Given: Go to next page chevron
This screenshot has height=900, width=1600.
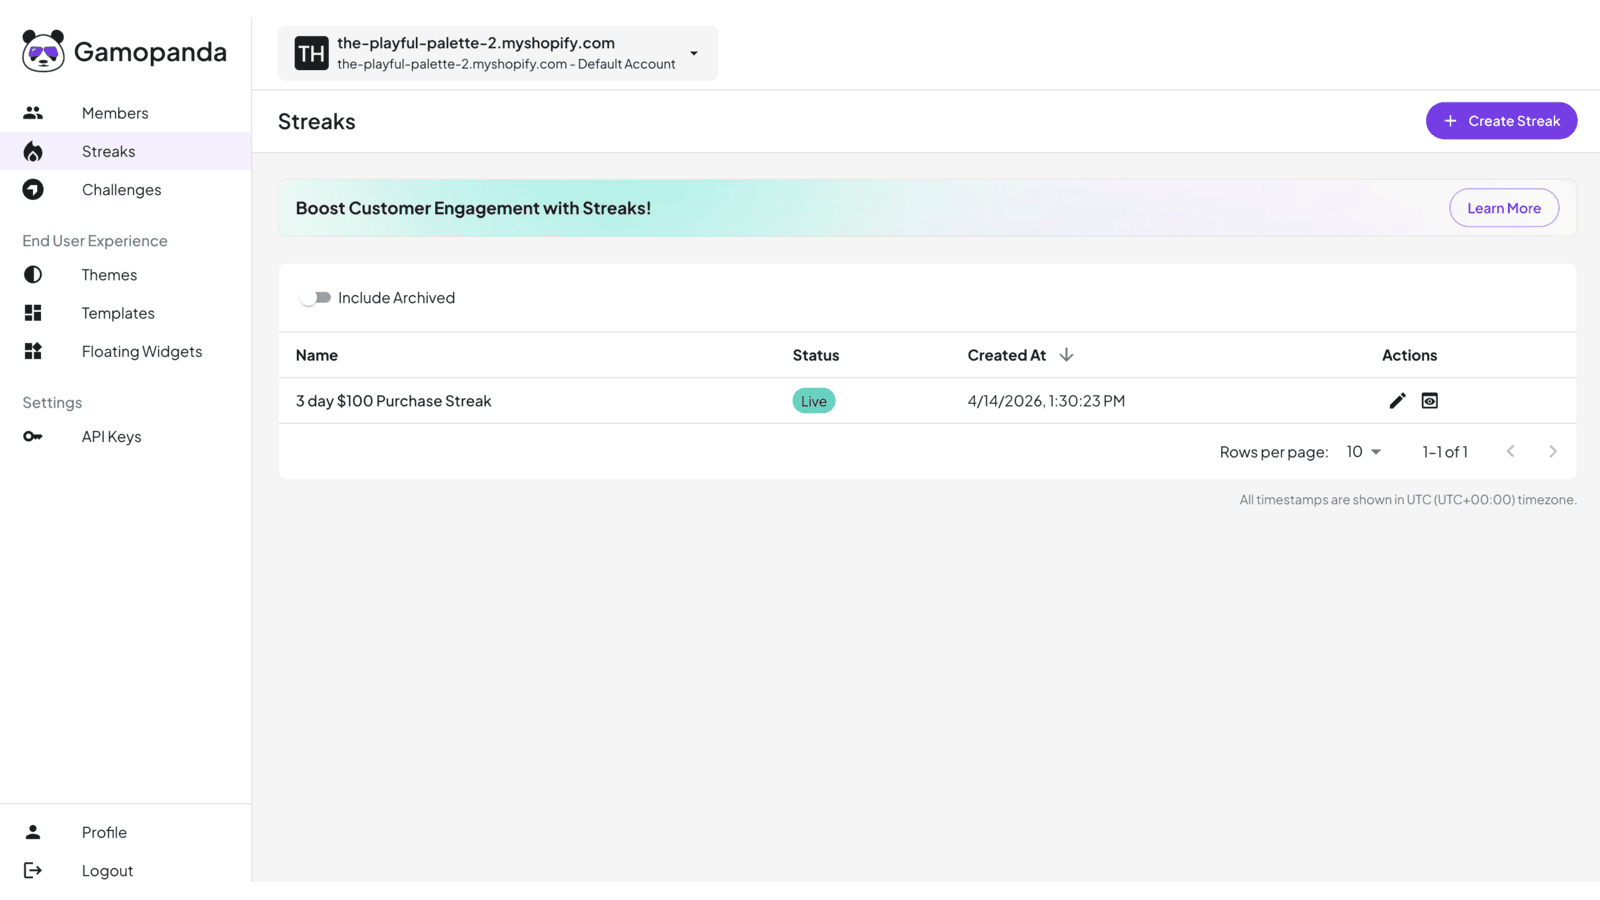Looking at the screenshot, I should click(x=1553, y=451).
